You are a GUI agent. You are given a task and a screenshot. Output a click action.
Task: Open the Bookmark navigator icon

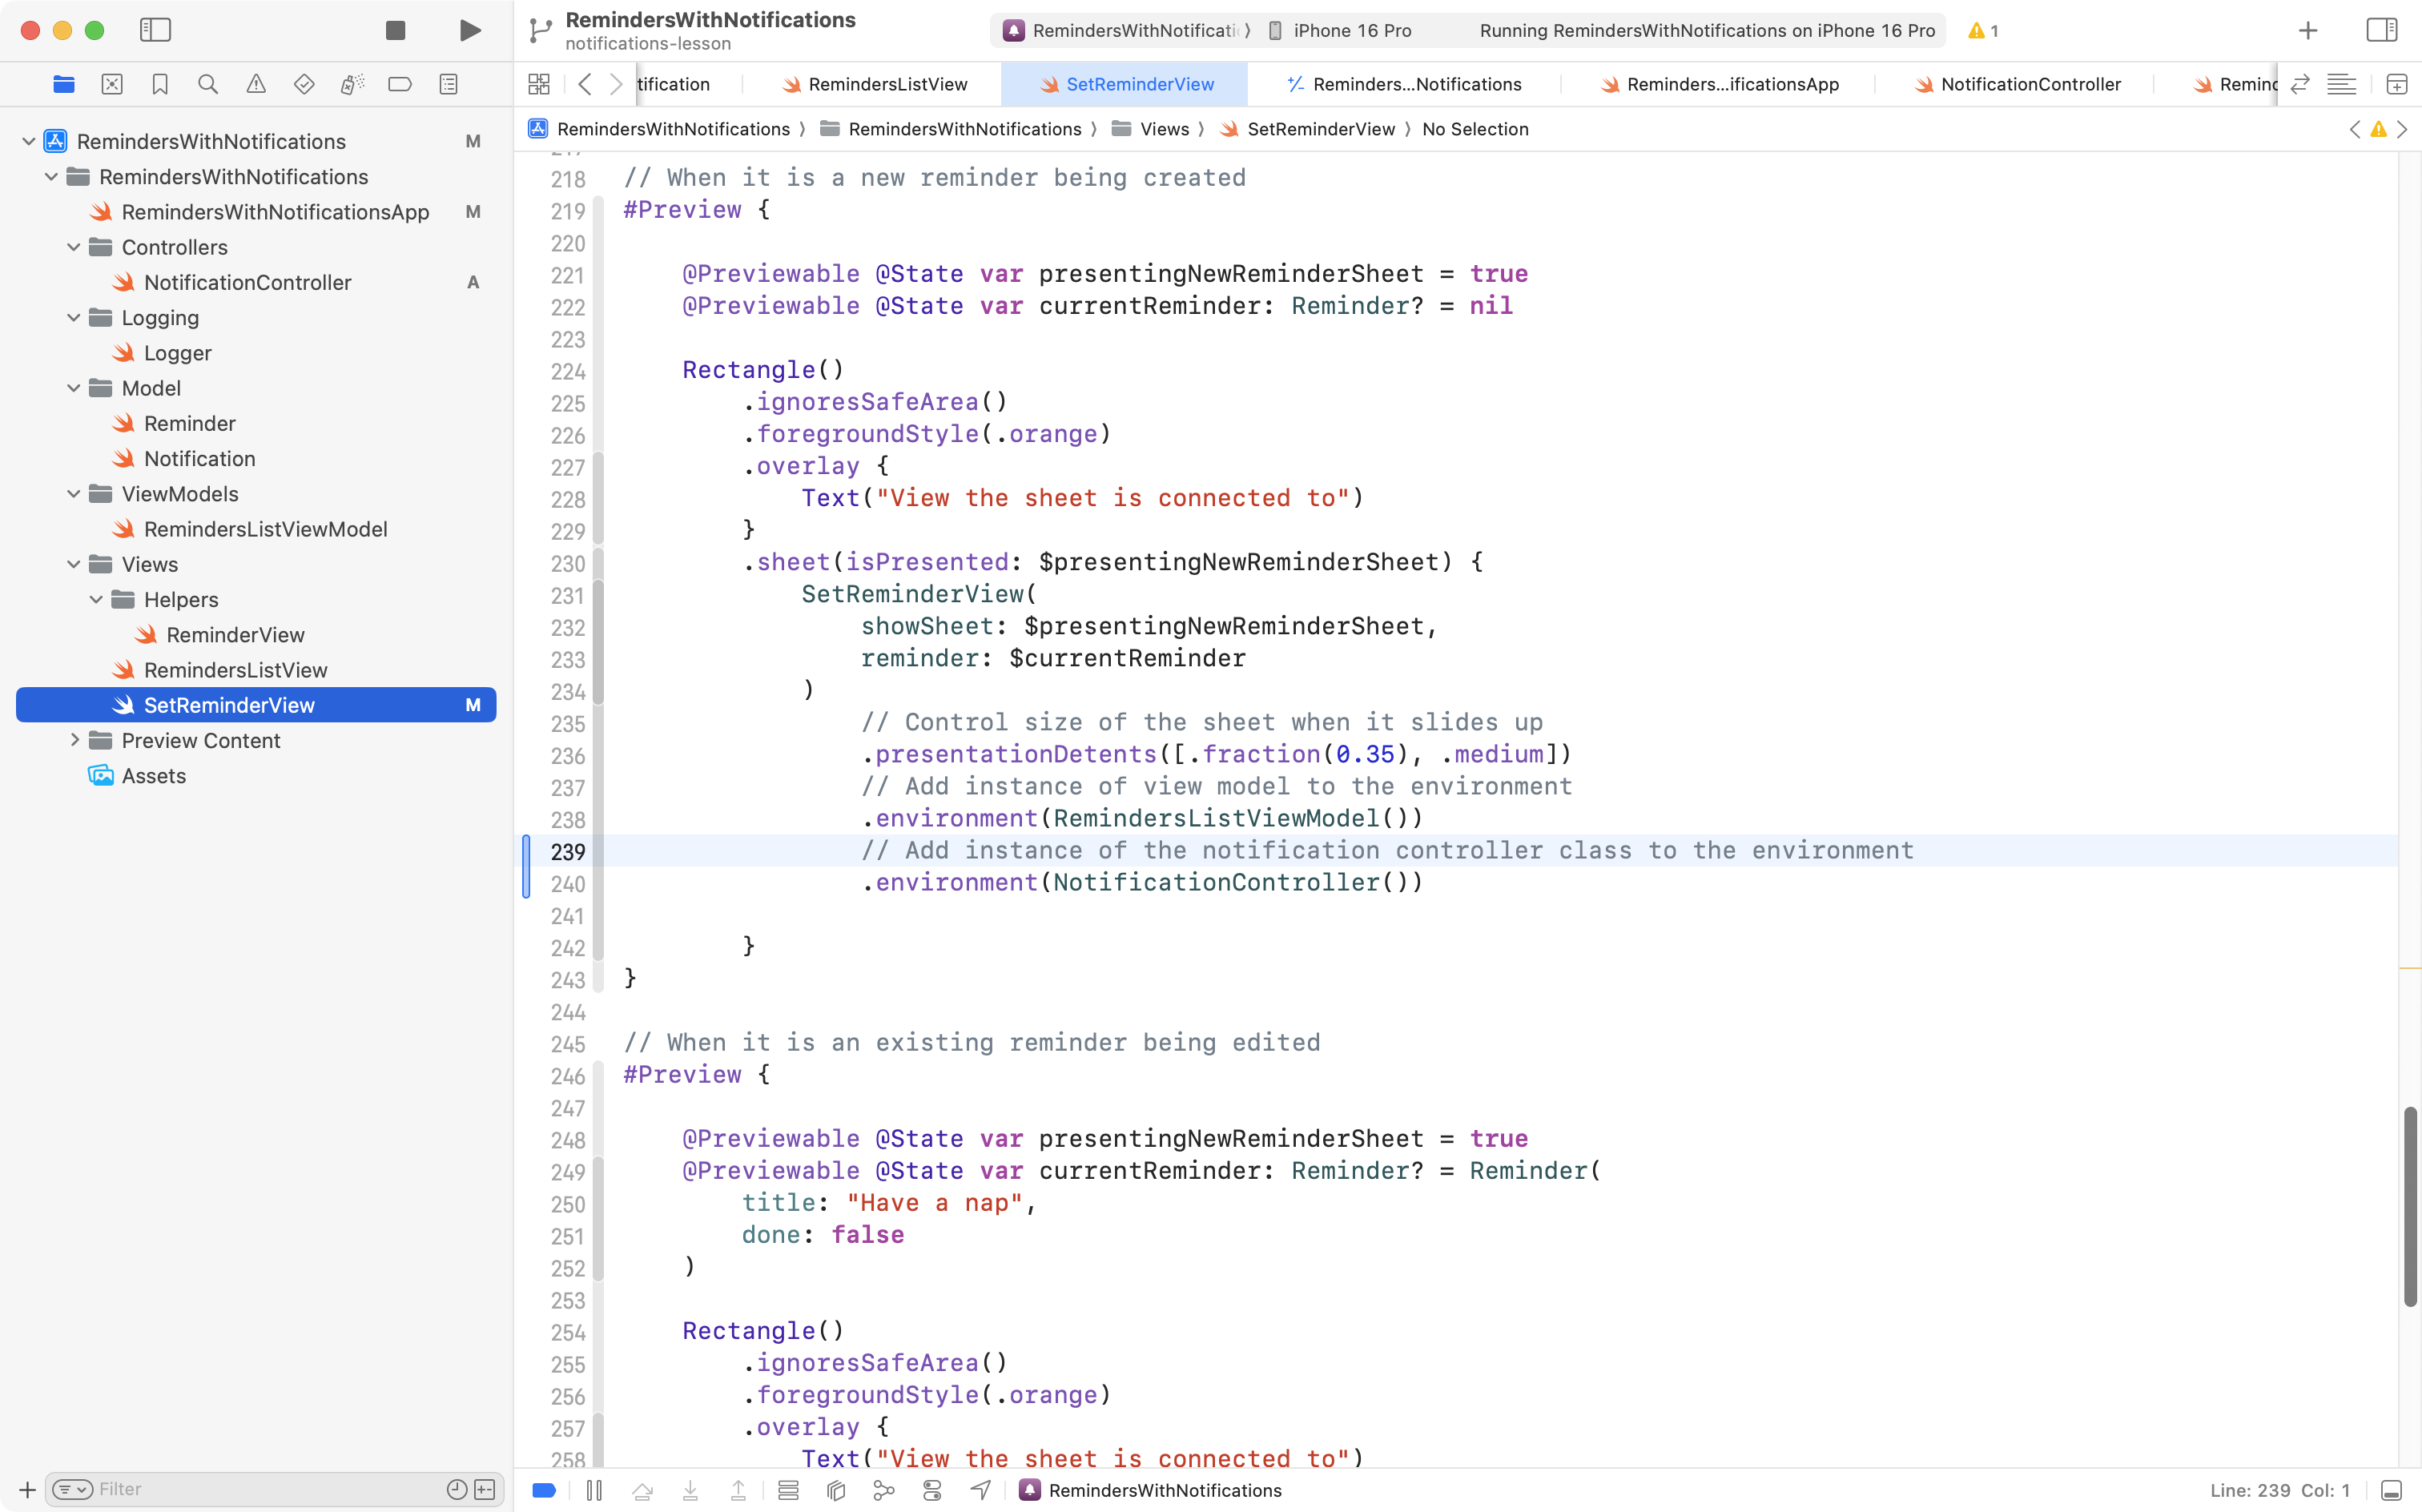coord(160,84)
